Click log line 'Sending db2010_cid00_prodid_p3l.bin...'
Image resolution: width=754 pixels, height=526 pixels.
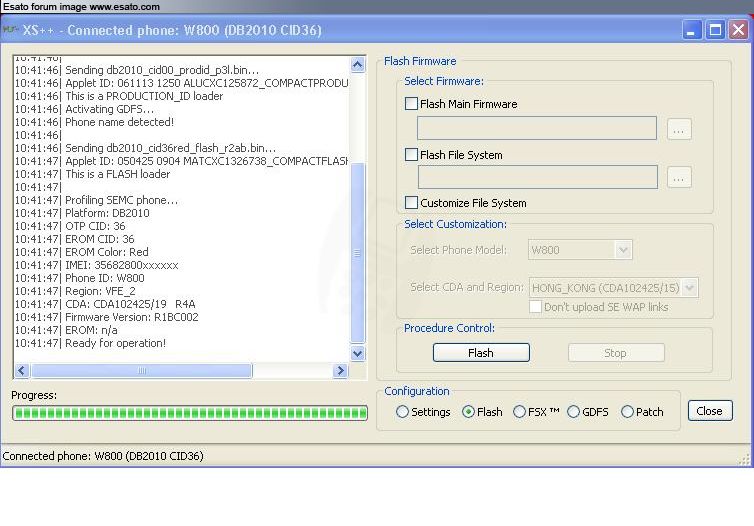tap(162, 70)
